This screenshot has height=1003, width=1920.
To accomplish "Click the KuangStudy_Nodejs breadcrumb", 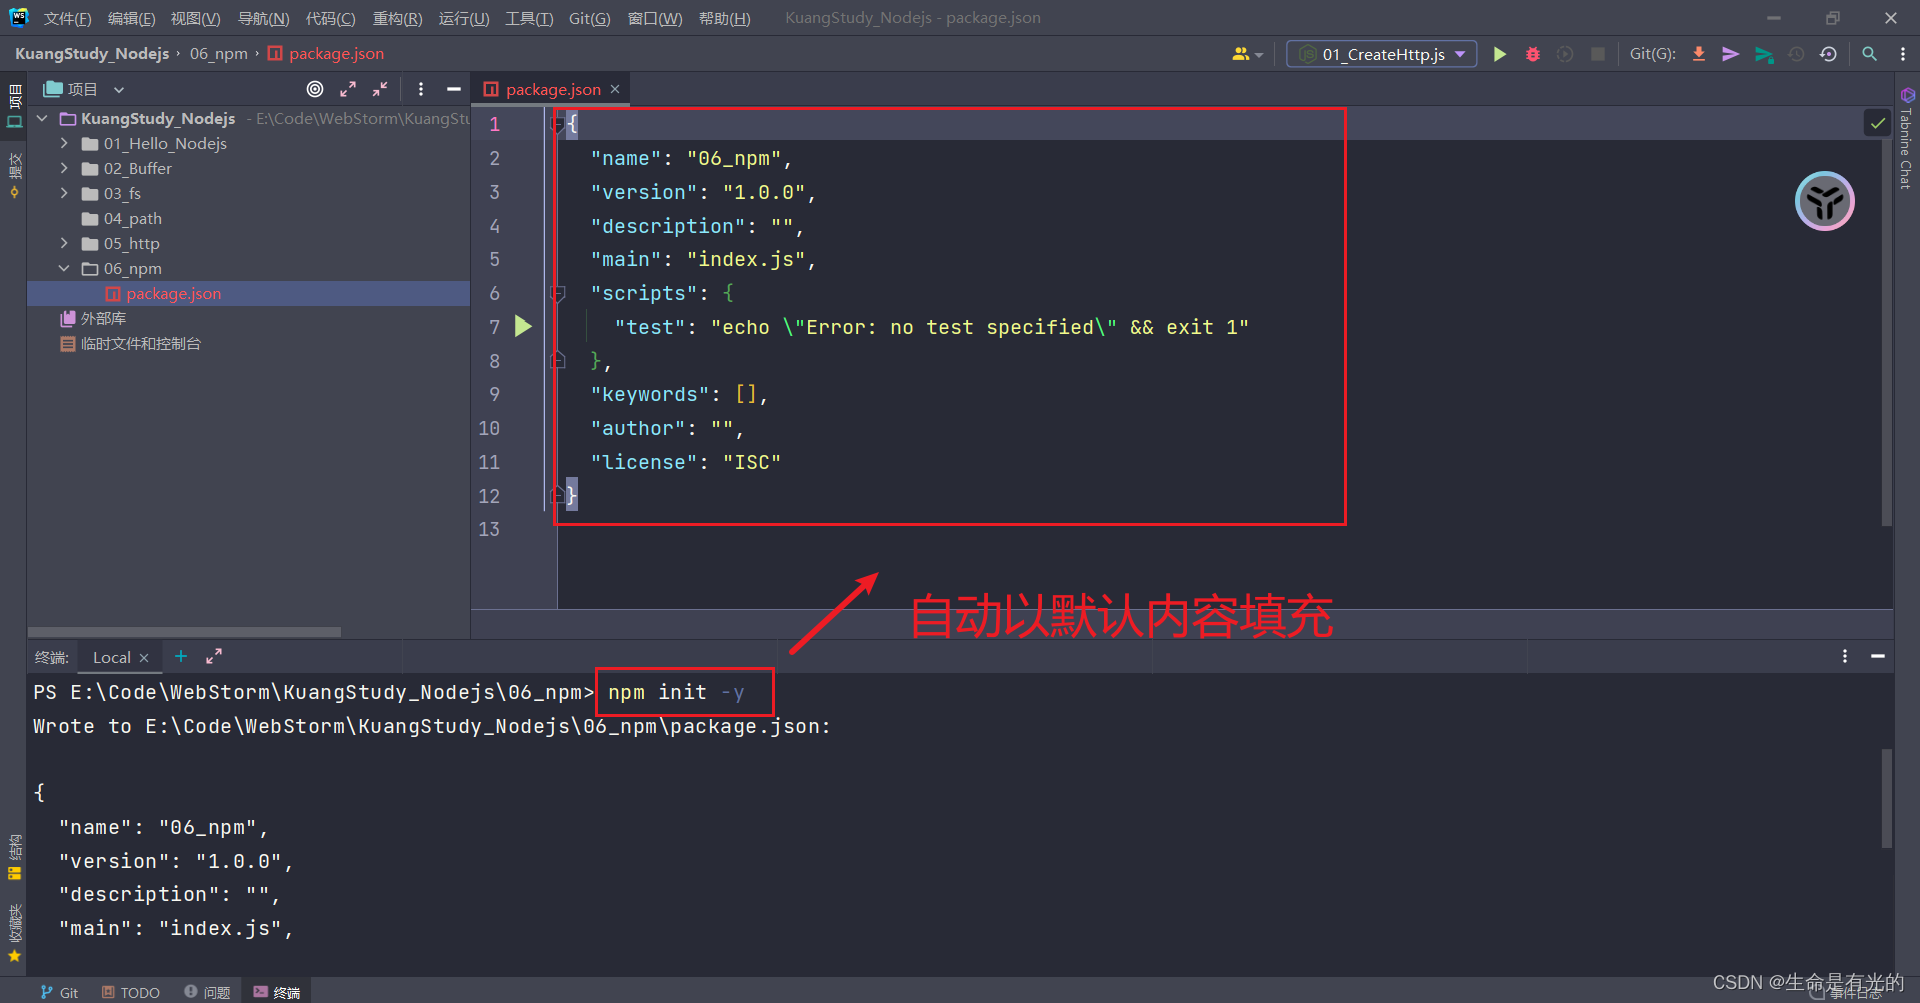I will 92,53.
